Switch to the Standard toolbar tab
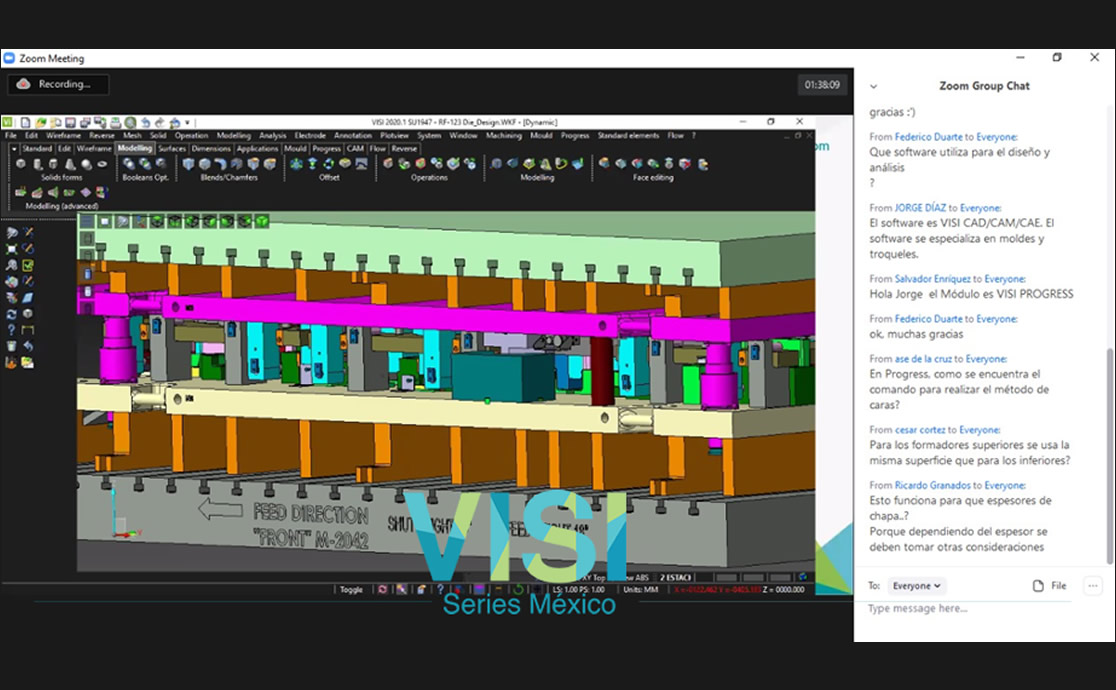 [37, 149]
